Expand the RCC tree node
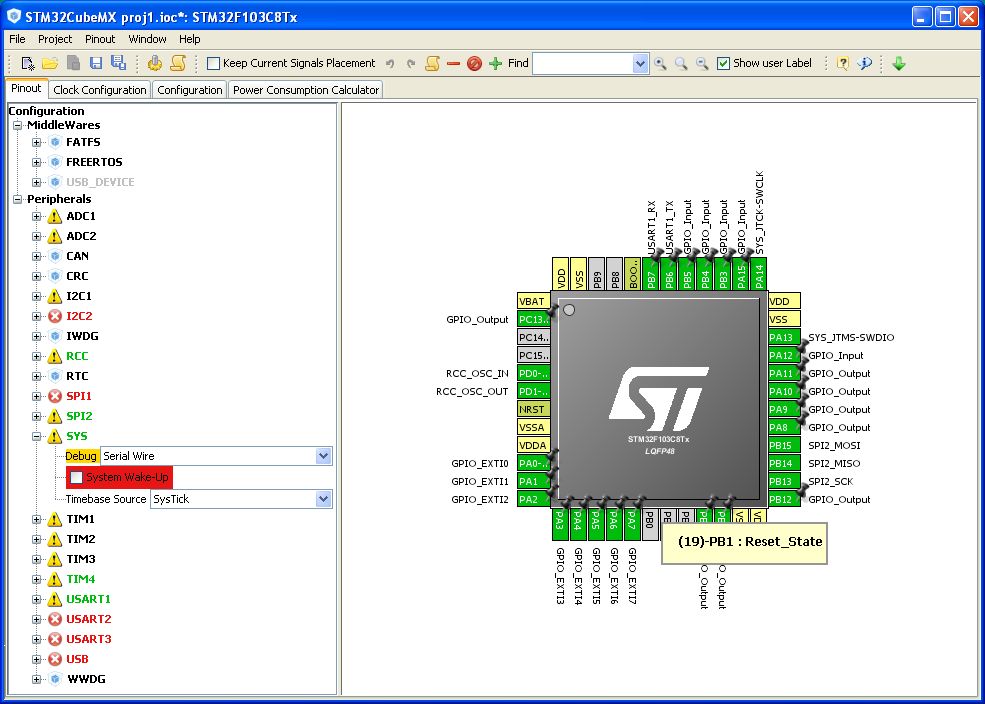The image size is (985, 704). [36, 356]
